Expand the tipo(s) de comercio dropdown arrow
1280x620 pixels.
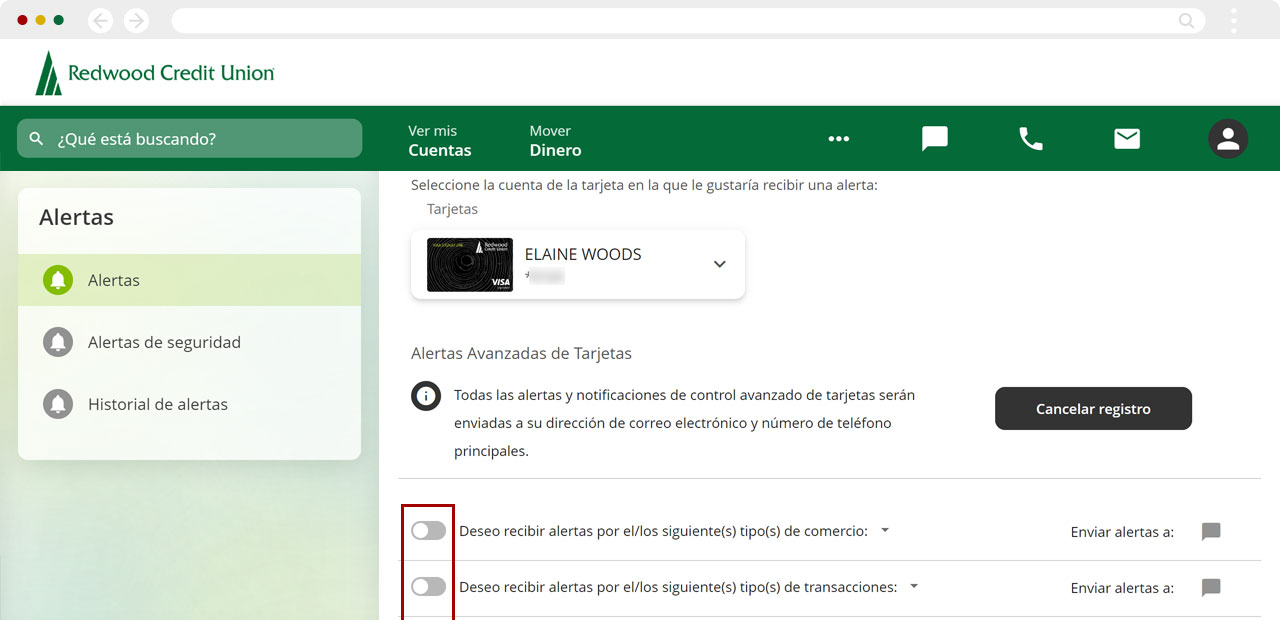[x=885, y=531]
